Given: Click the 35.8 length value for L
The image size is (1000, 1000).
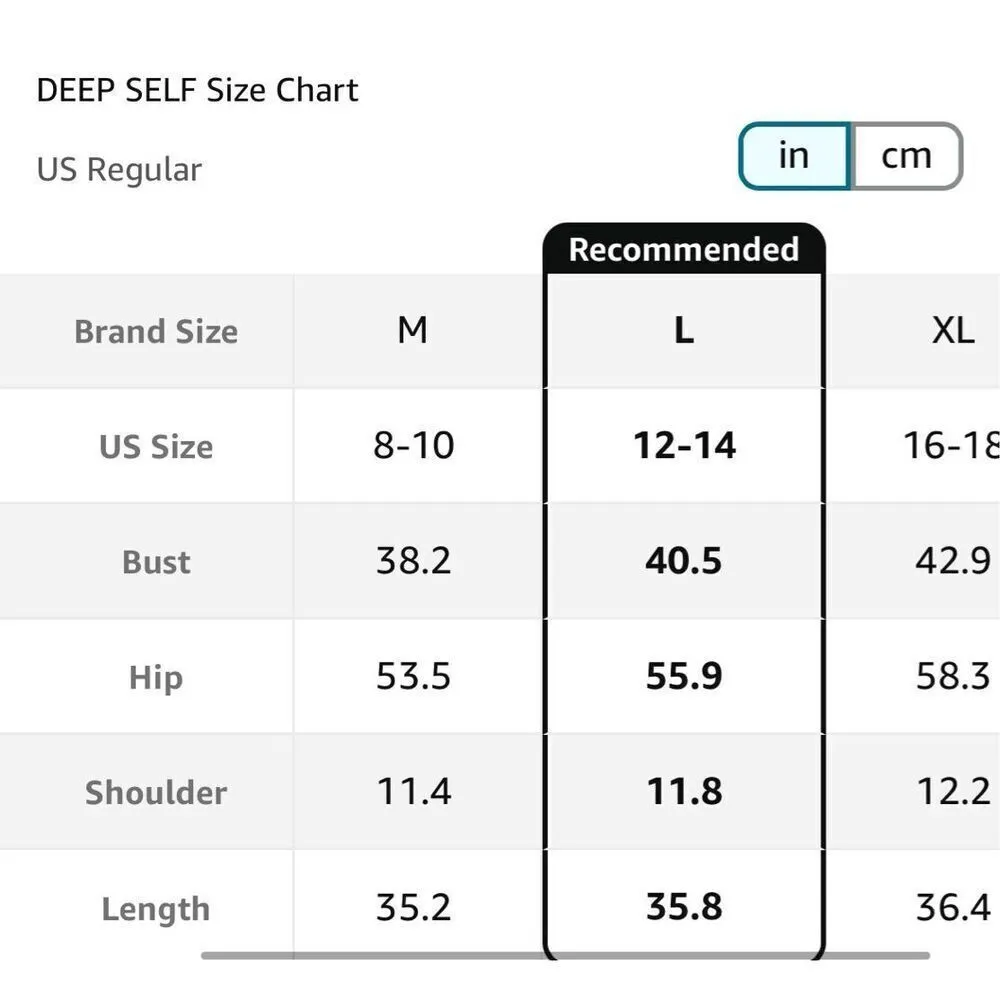Looking at the screenshot, I should [684, 908].
